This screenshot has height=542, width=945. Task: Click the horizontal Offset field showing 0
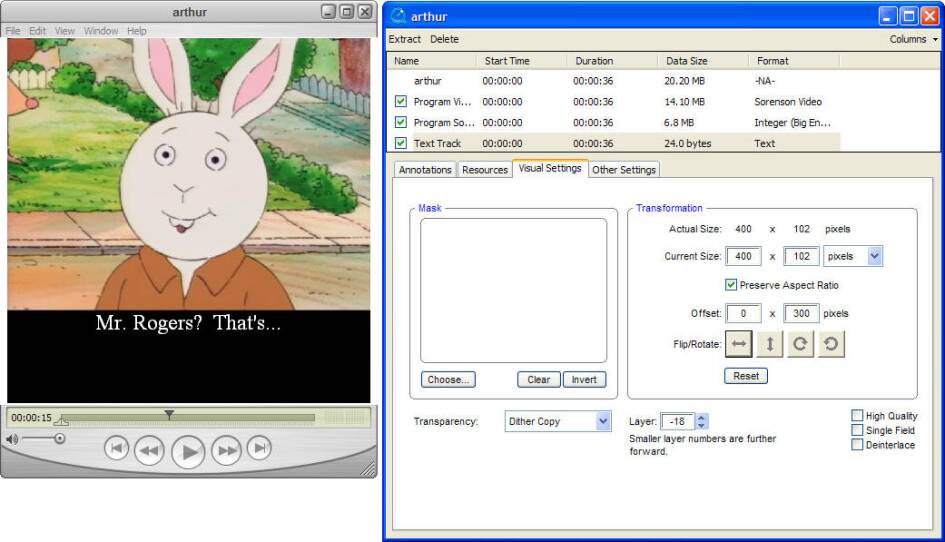tap(743, 314)
